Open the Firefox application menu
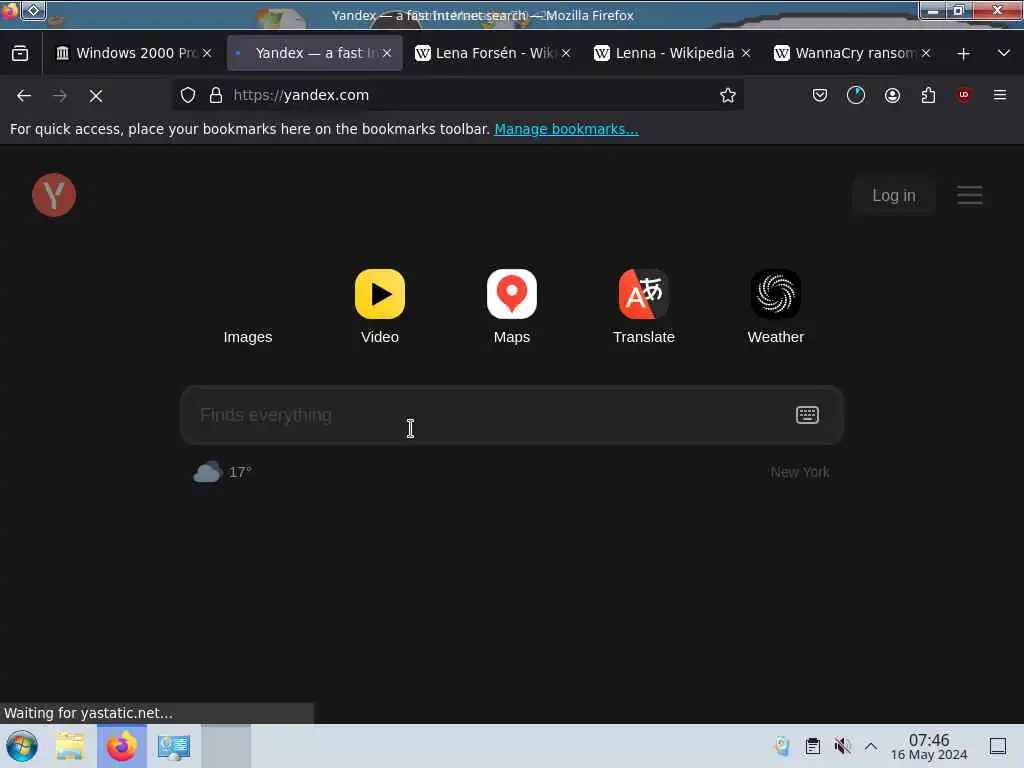 [1000, 95]
